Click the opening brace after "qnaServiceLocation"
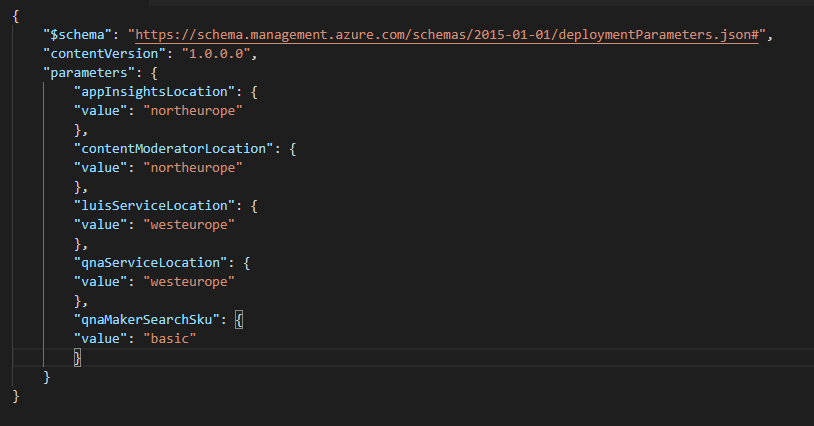 click(x=247, y=263)
